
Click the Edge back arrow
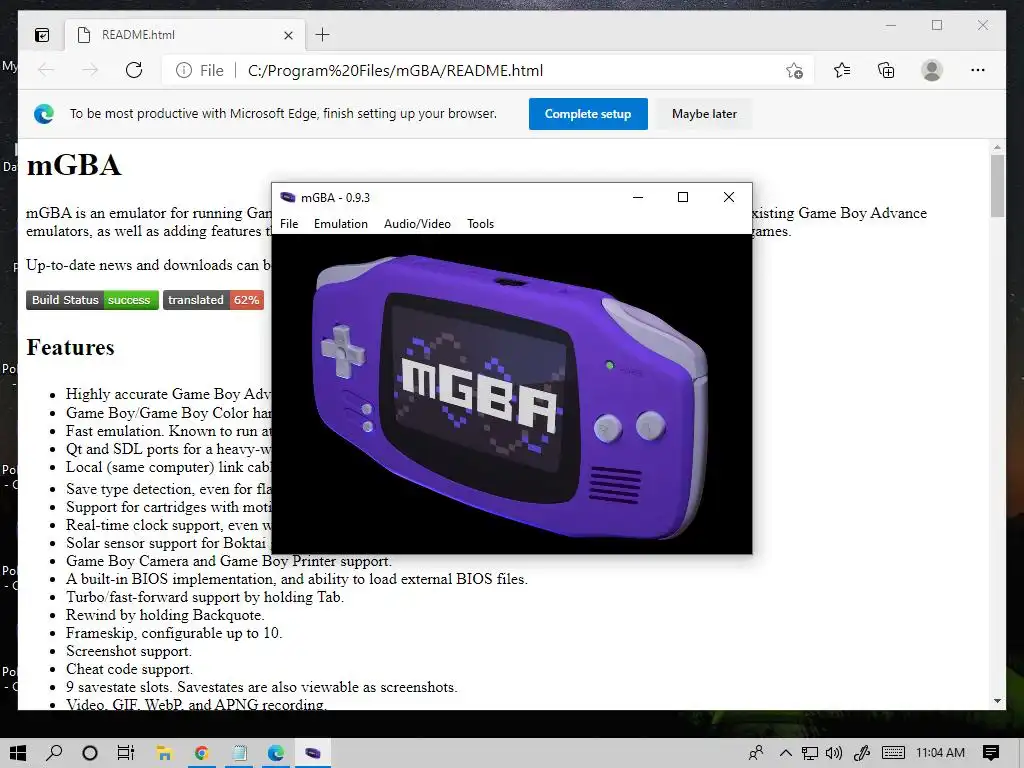(46, 70)
